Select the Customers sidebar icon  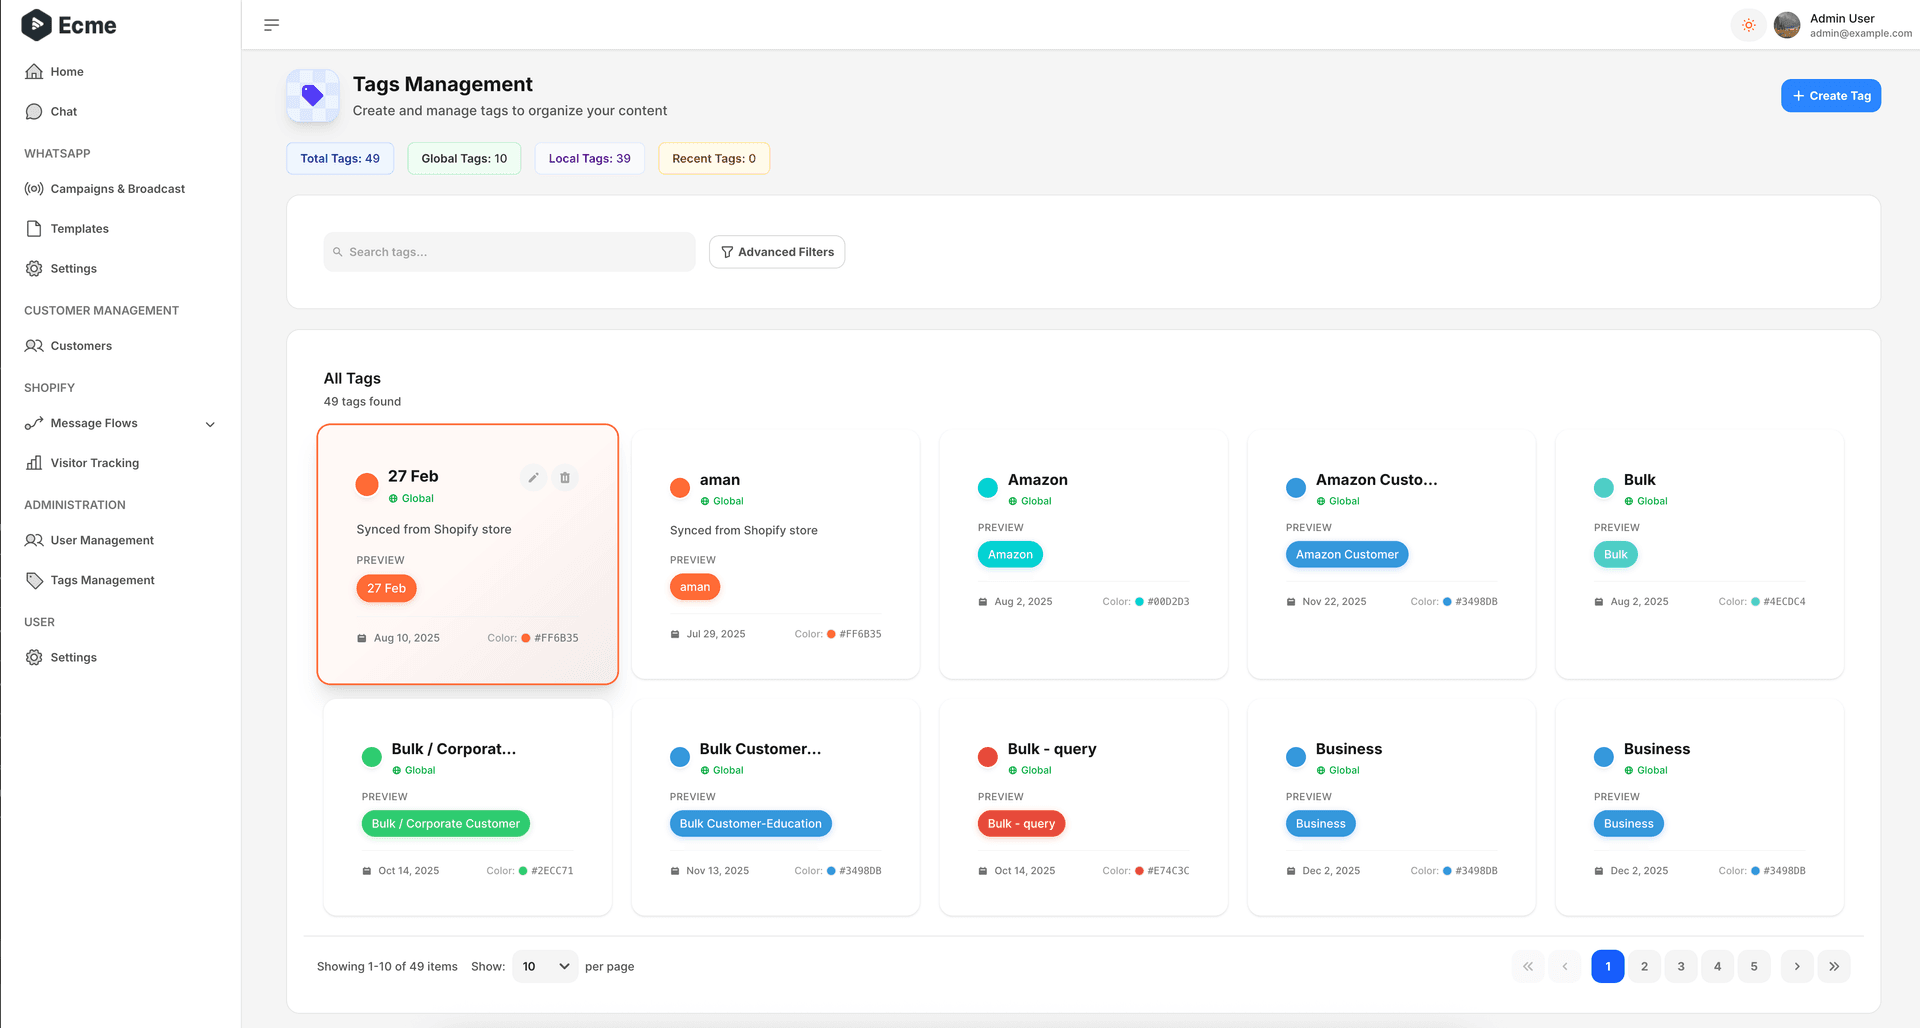point(34,345)
